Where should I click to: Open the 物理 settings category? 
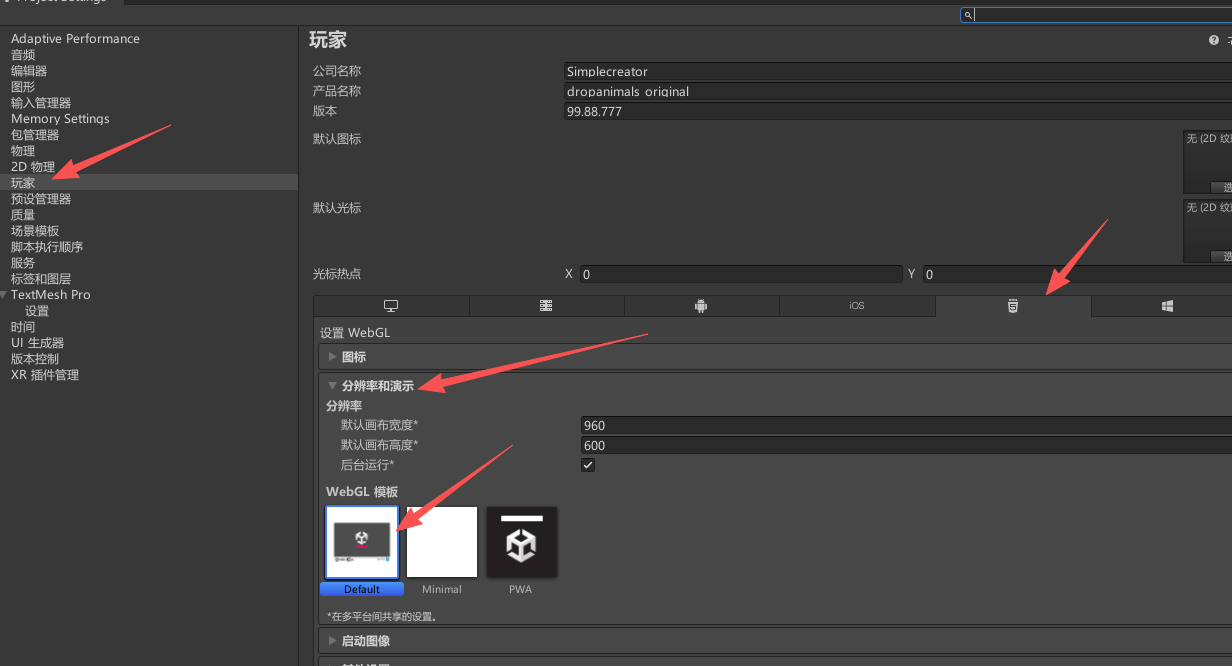click(x=23, y=151)
